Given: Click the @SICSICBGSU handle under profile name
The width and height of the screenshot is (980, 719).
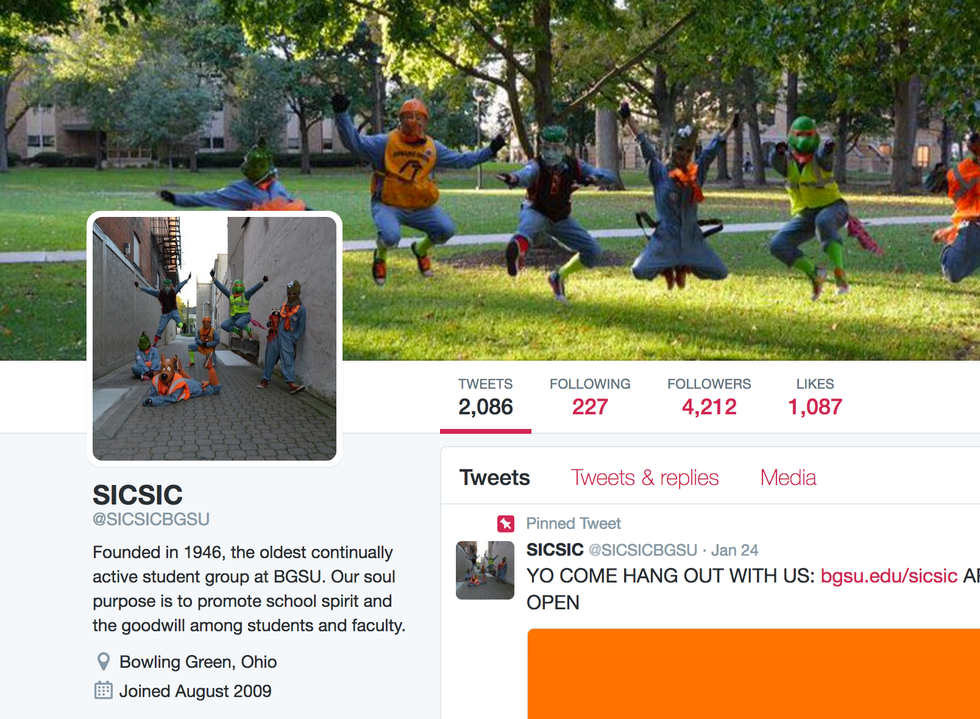Looking at the screenshot, I should point(151,520).
